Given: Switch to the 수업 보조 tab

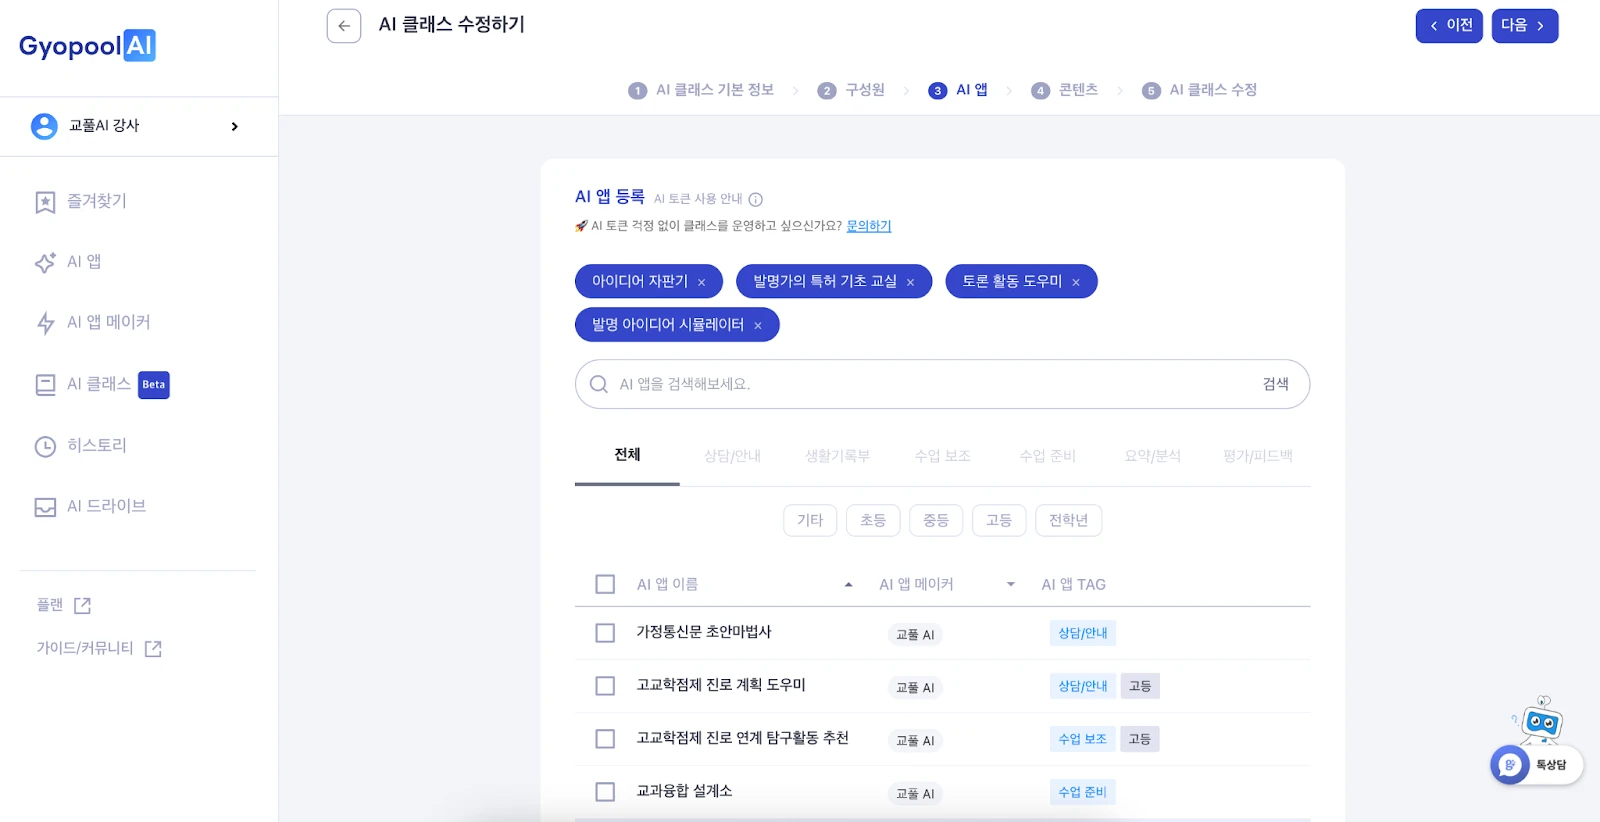Looking at the screenshot, I should point(942,456).
